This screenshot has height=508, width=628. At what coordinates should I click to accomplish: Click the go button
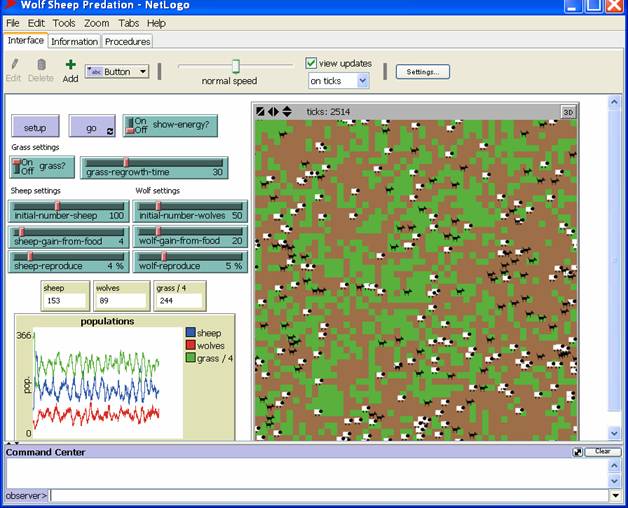tap(92, 127)
